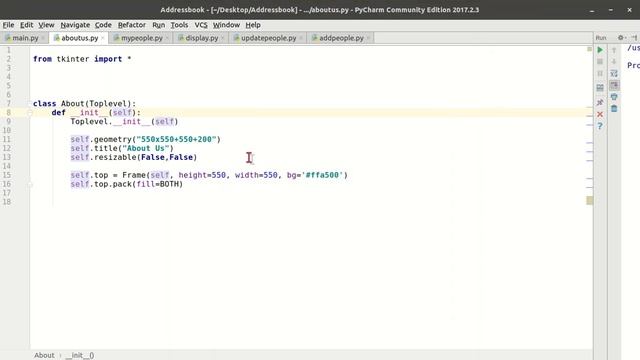Toggle soft-wrap in Run console
This screenshot has height=360, width=640.
pyautogui.click(x=614, y=73)
